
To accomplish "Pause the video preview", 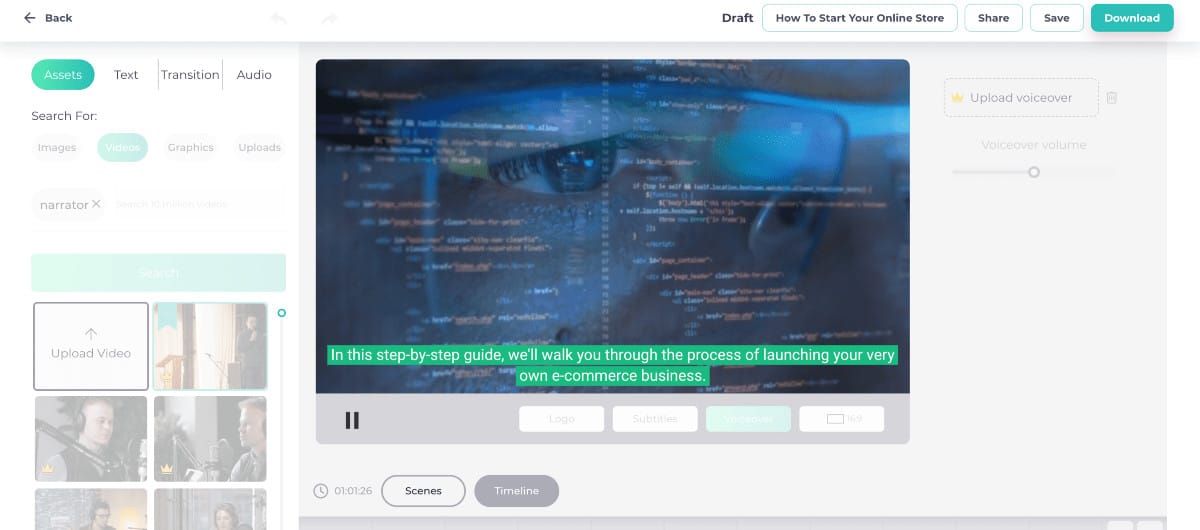I will coord(352,420).
